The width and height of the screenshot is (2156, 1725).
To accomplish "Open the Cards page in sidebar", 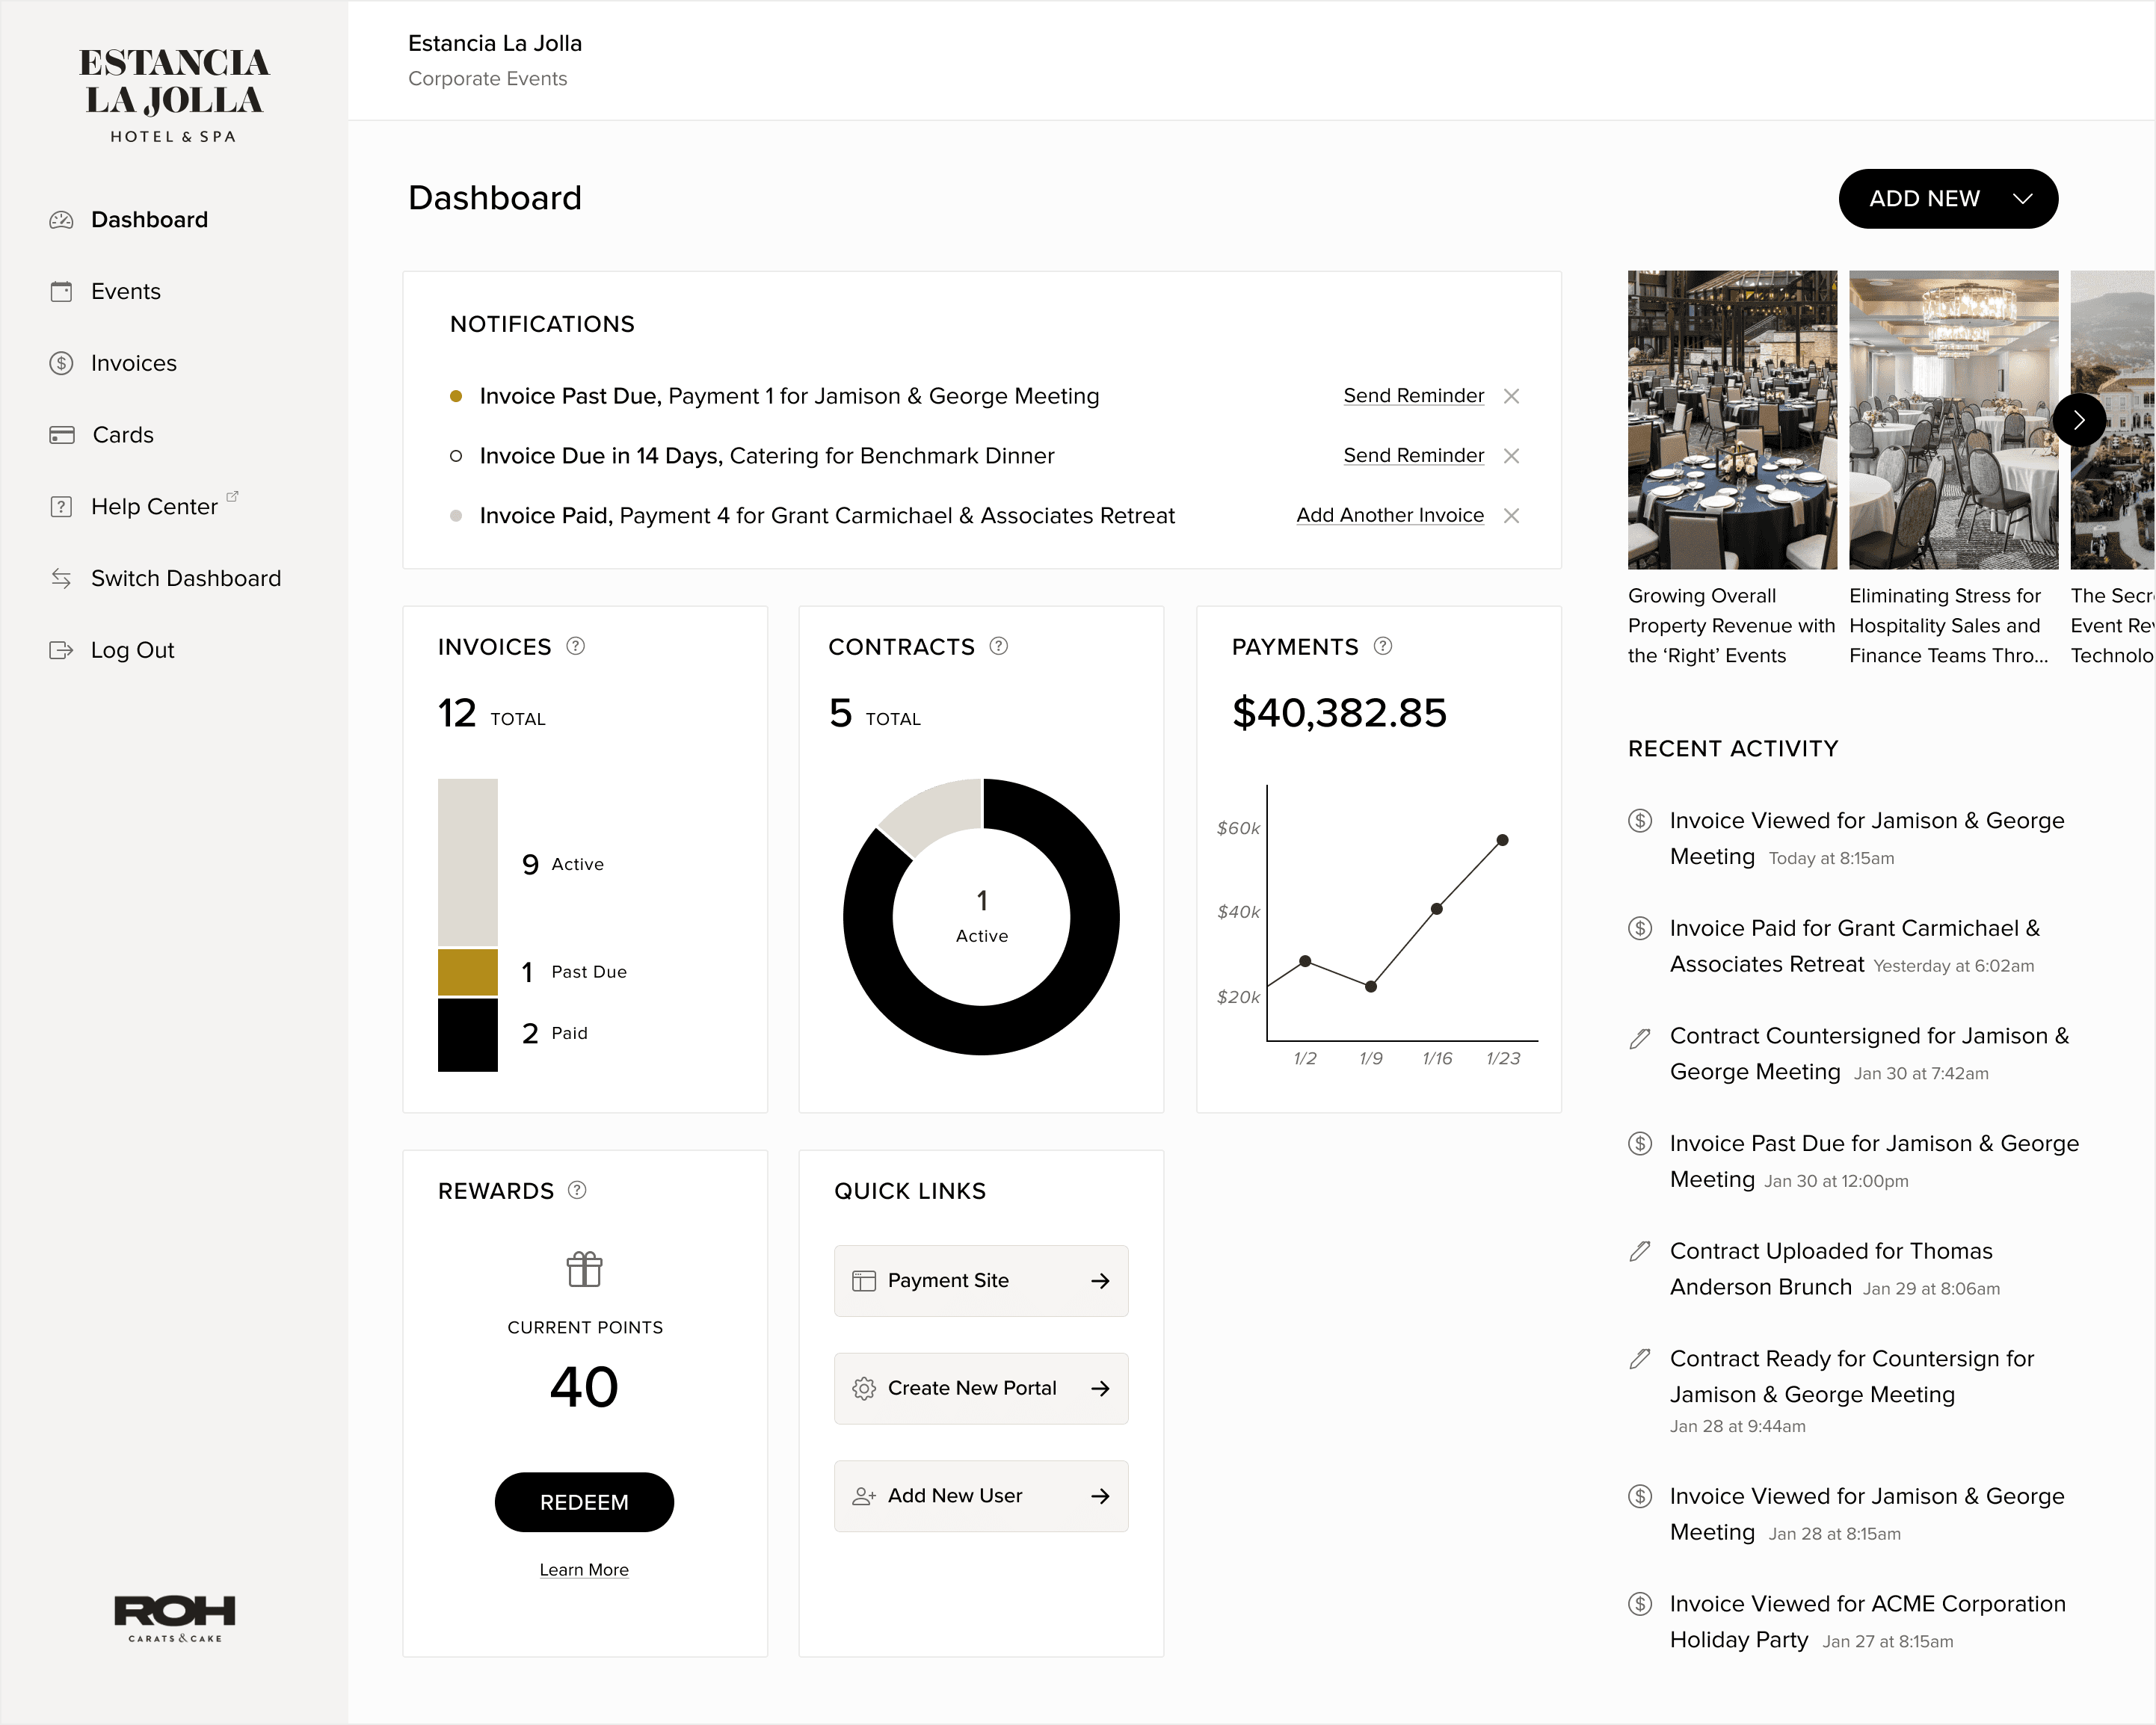I will tap(122, 435).
